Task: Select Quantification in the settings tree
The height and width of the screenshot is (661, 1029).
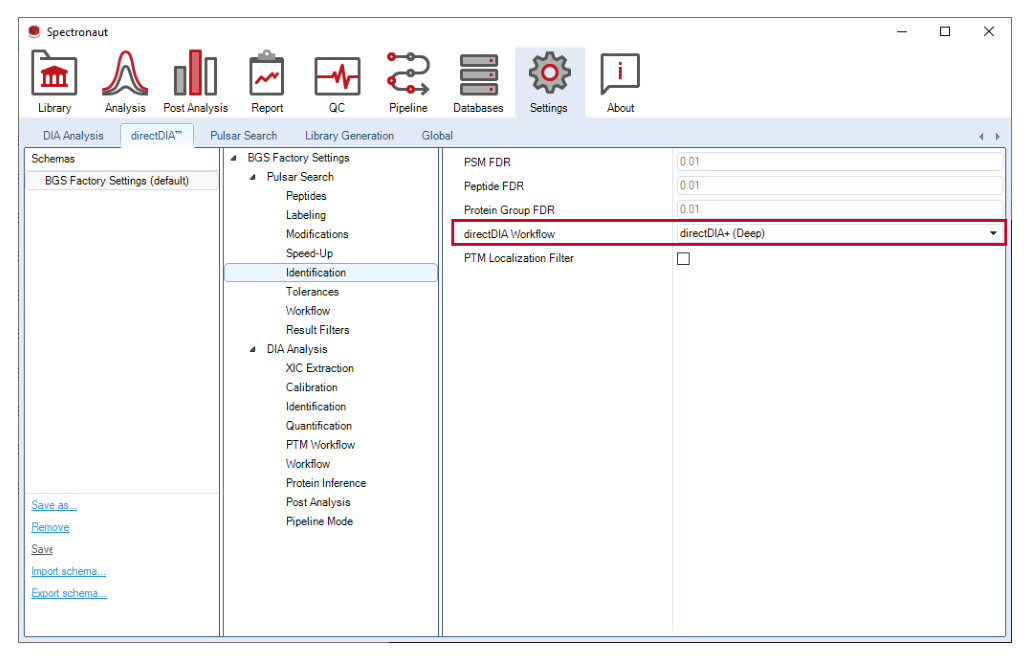Action: 319,425
